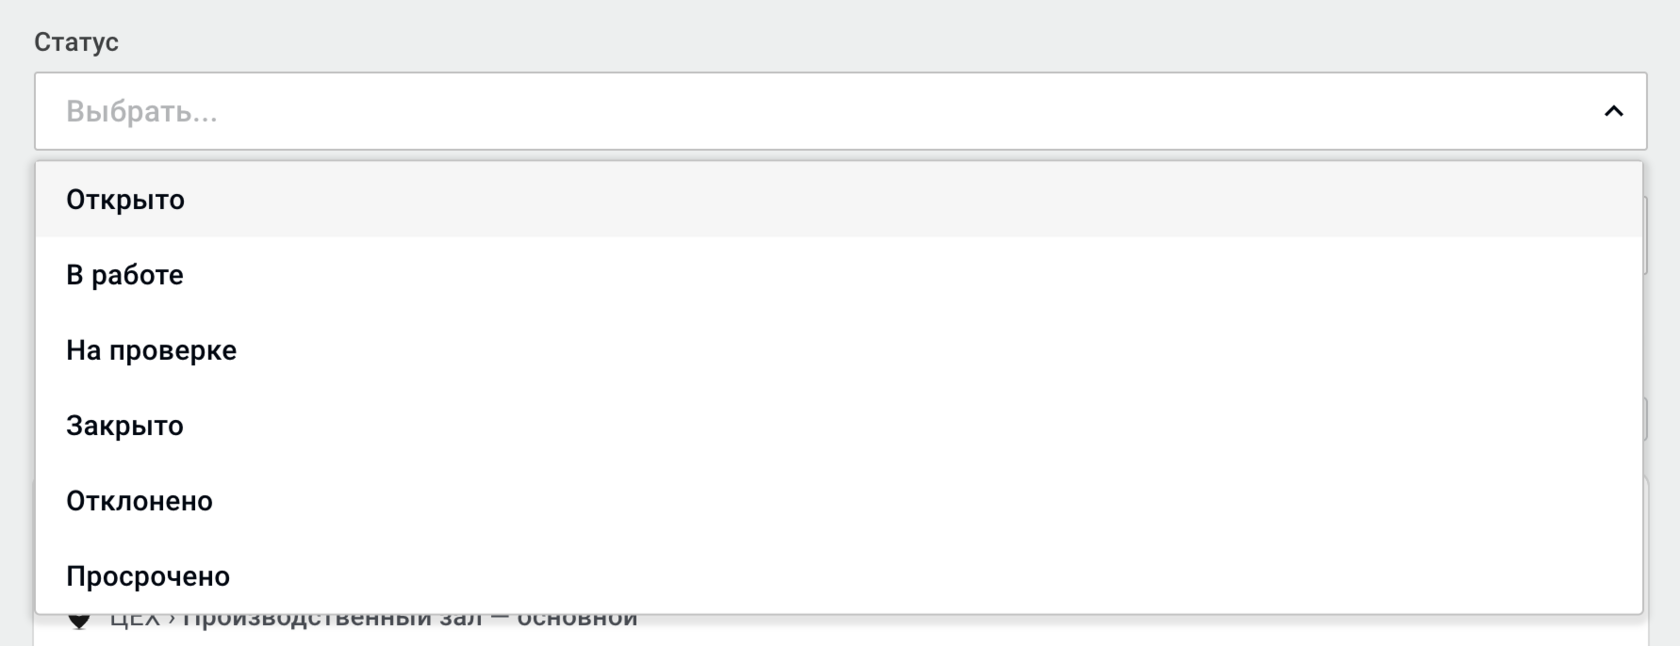
Task: Pick the 'На проверке' option
Action: [839, 350]
